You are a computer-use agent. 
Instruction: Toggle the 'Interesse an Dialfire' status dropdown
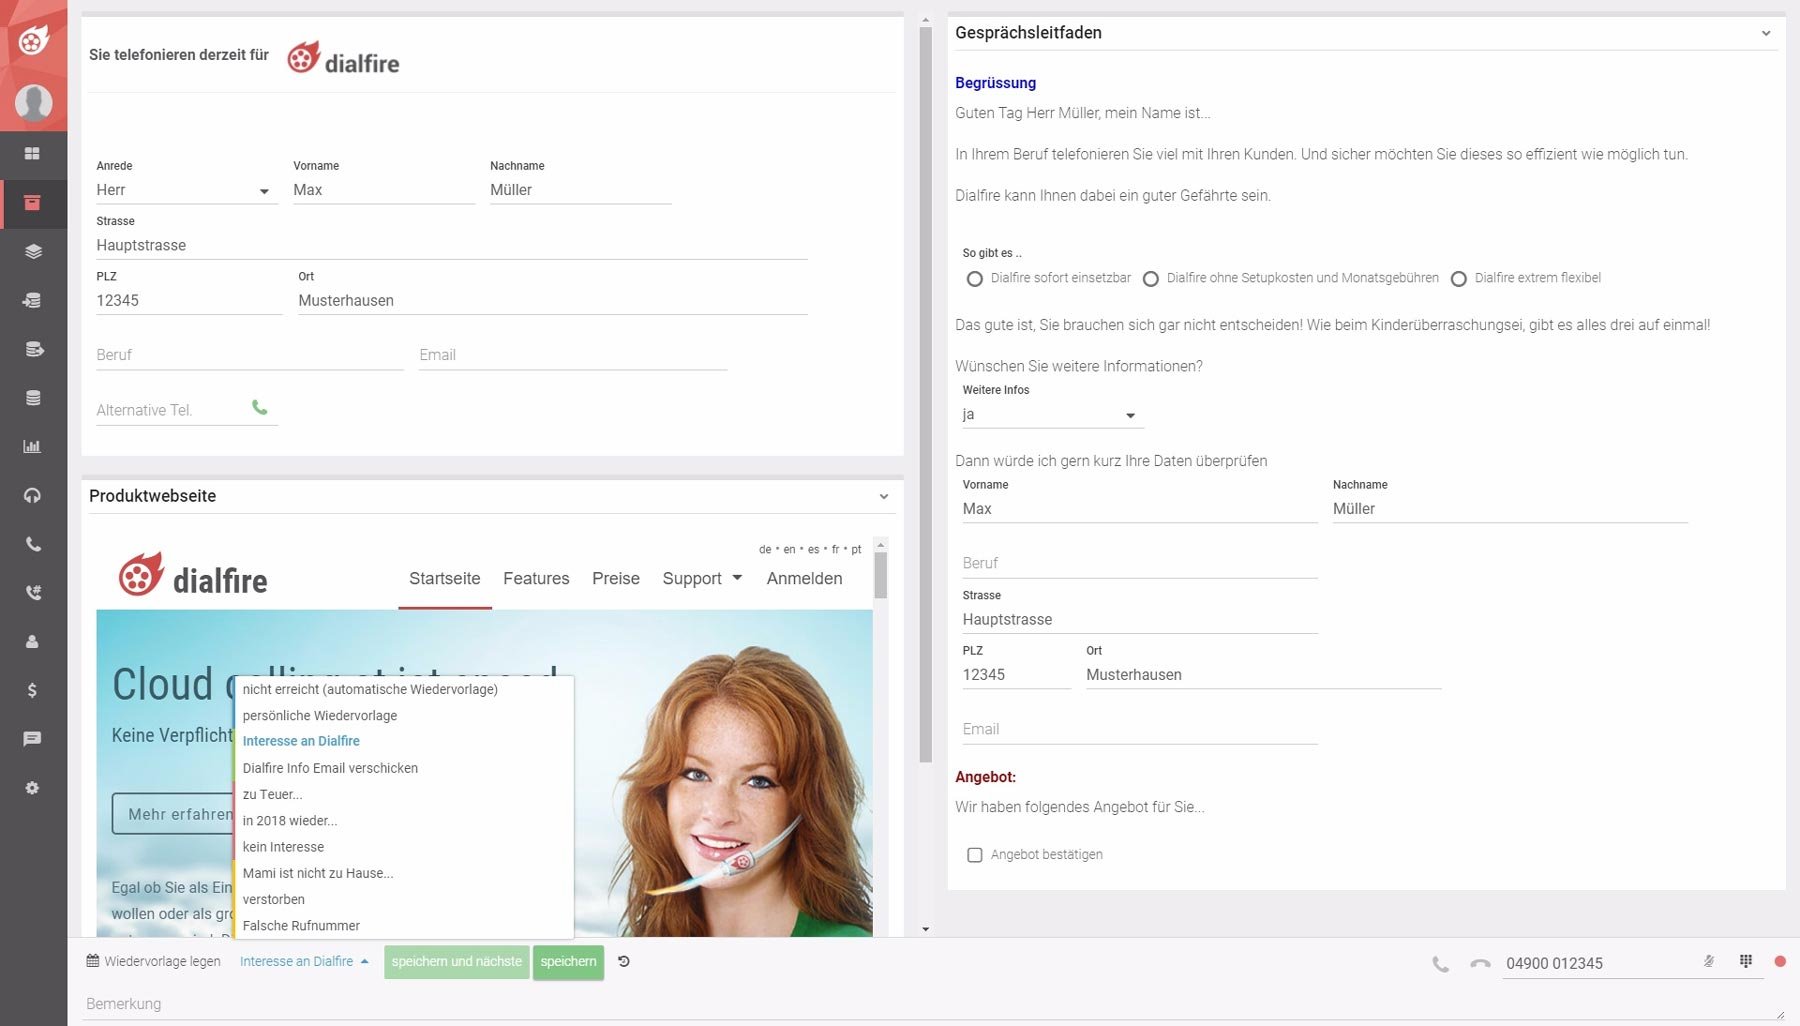tap(304, 962)
